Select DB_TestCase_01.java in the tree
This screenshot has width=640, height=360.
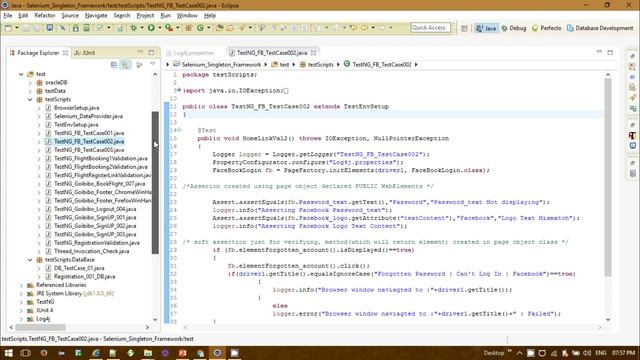coord(79,268)
